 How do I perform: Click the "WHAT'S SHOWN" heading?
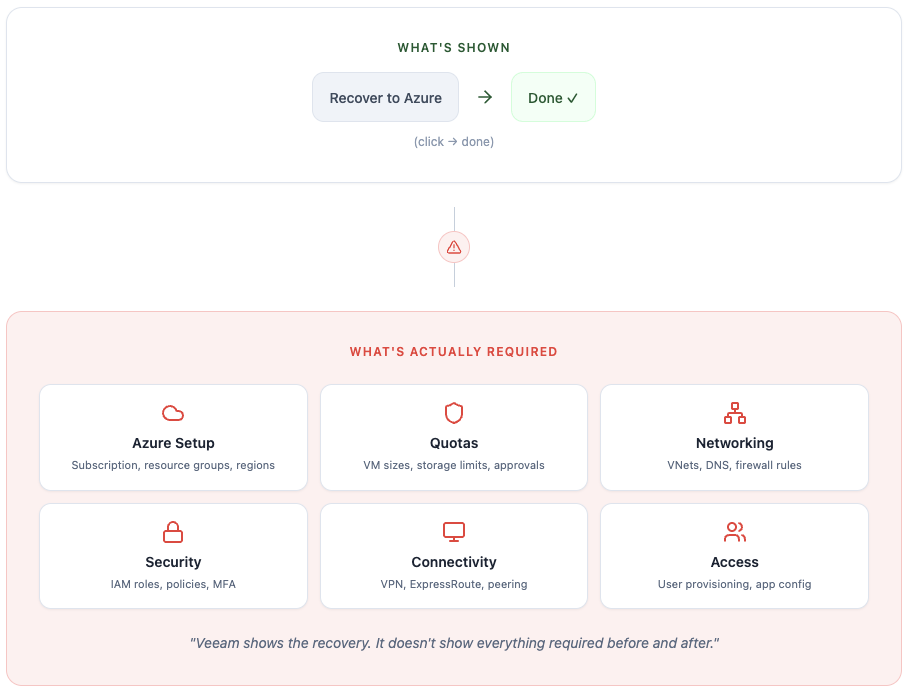454,48
